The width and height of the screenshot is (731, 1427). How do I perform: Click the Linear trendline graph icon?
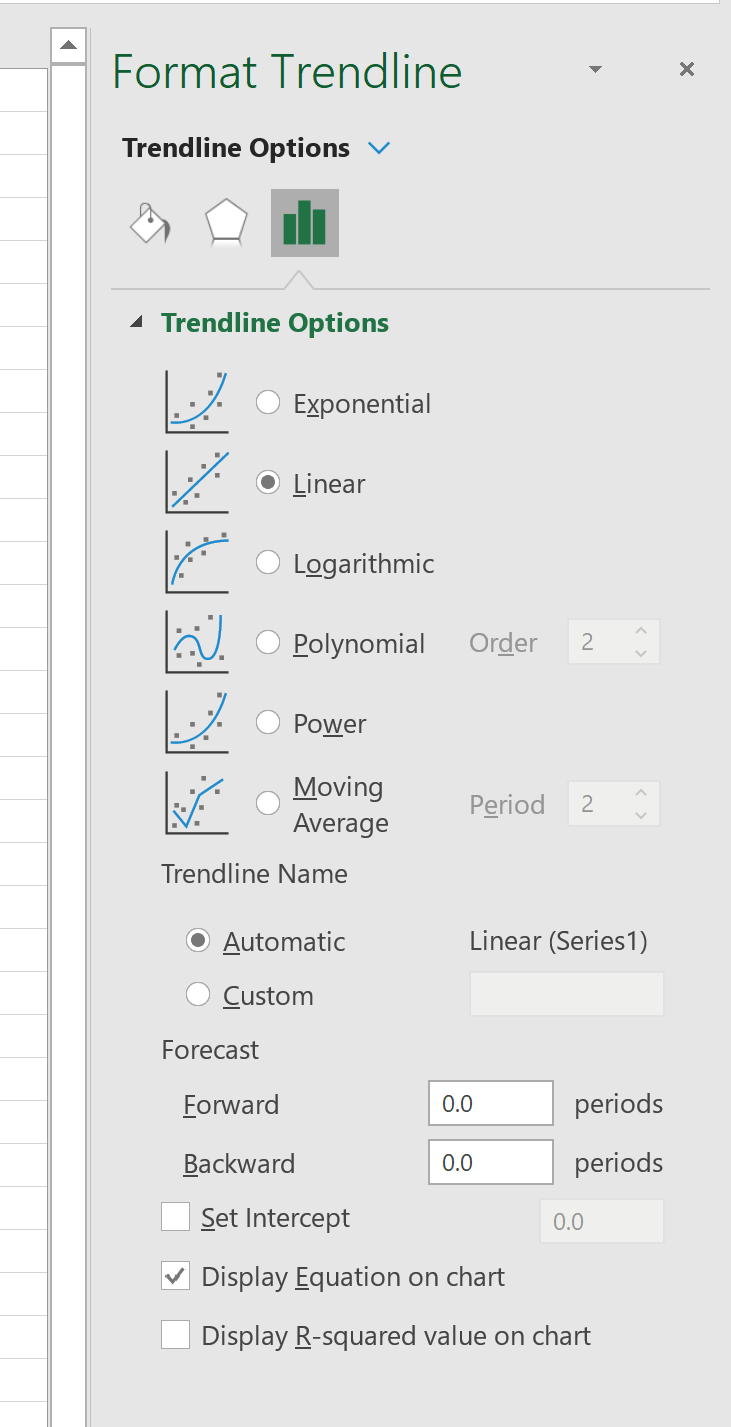click(x=197, y=482)
